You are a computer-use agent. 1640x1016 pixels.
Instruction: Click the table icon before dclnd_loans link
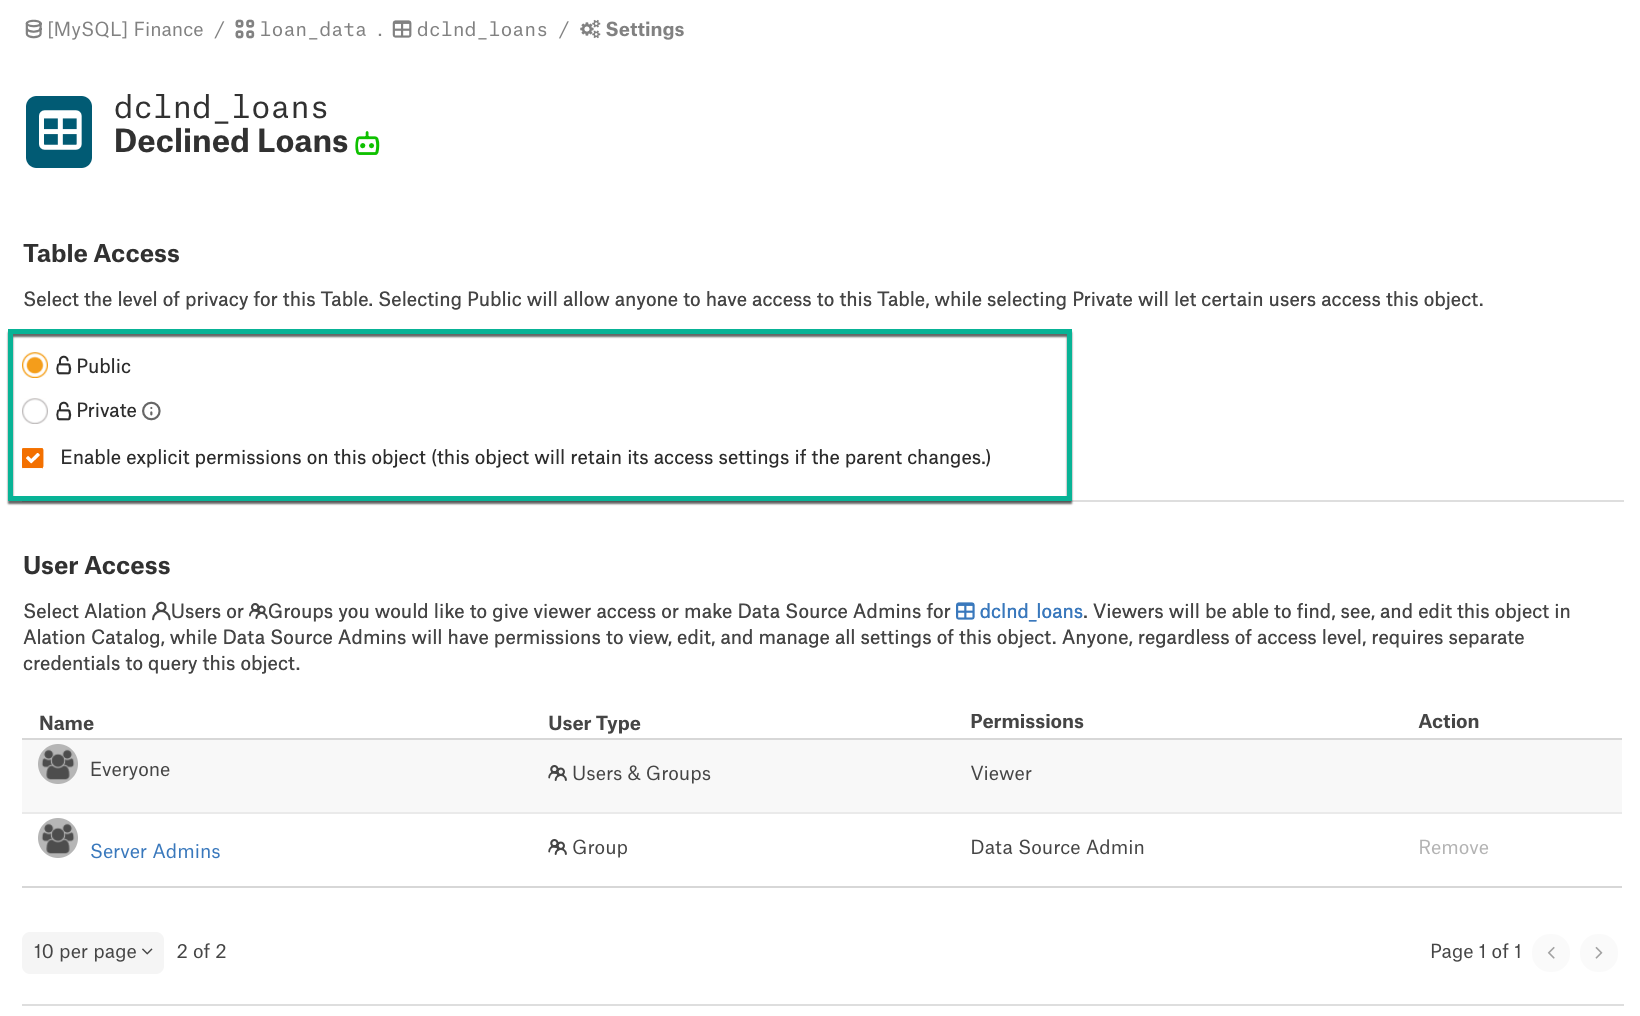point(965,611)
